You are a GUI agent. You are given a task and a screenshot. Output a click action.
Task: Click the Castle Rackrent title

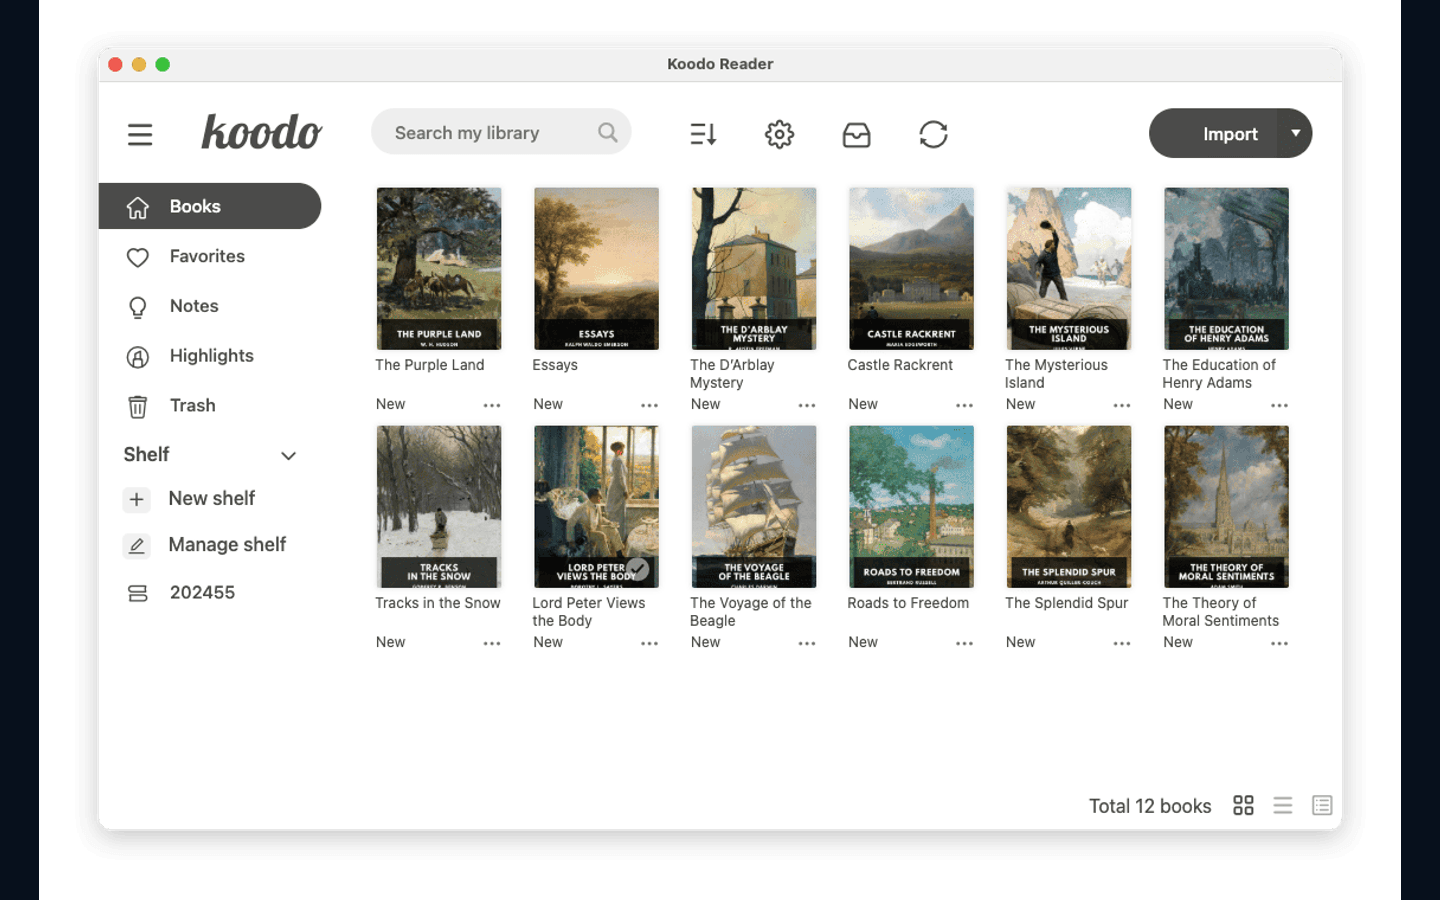pyautogui.click(x=900, y=365)
